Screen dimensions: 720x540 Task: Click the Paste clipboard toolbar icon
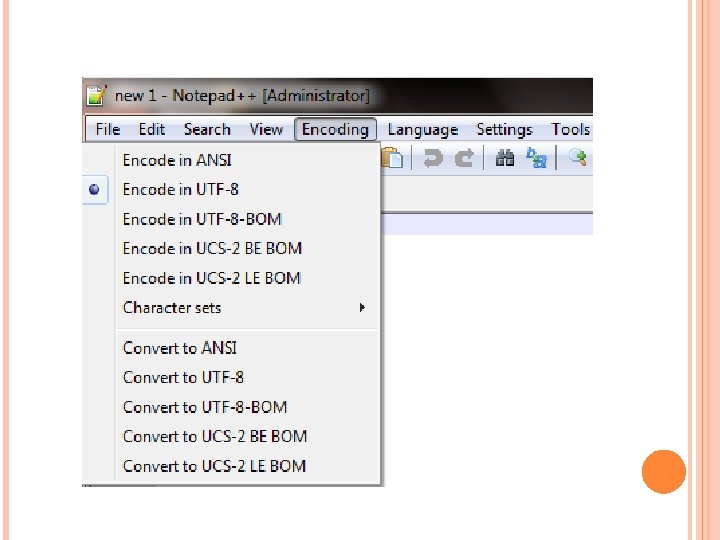[393, 158]
